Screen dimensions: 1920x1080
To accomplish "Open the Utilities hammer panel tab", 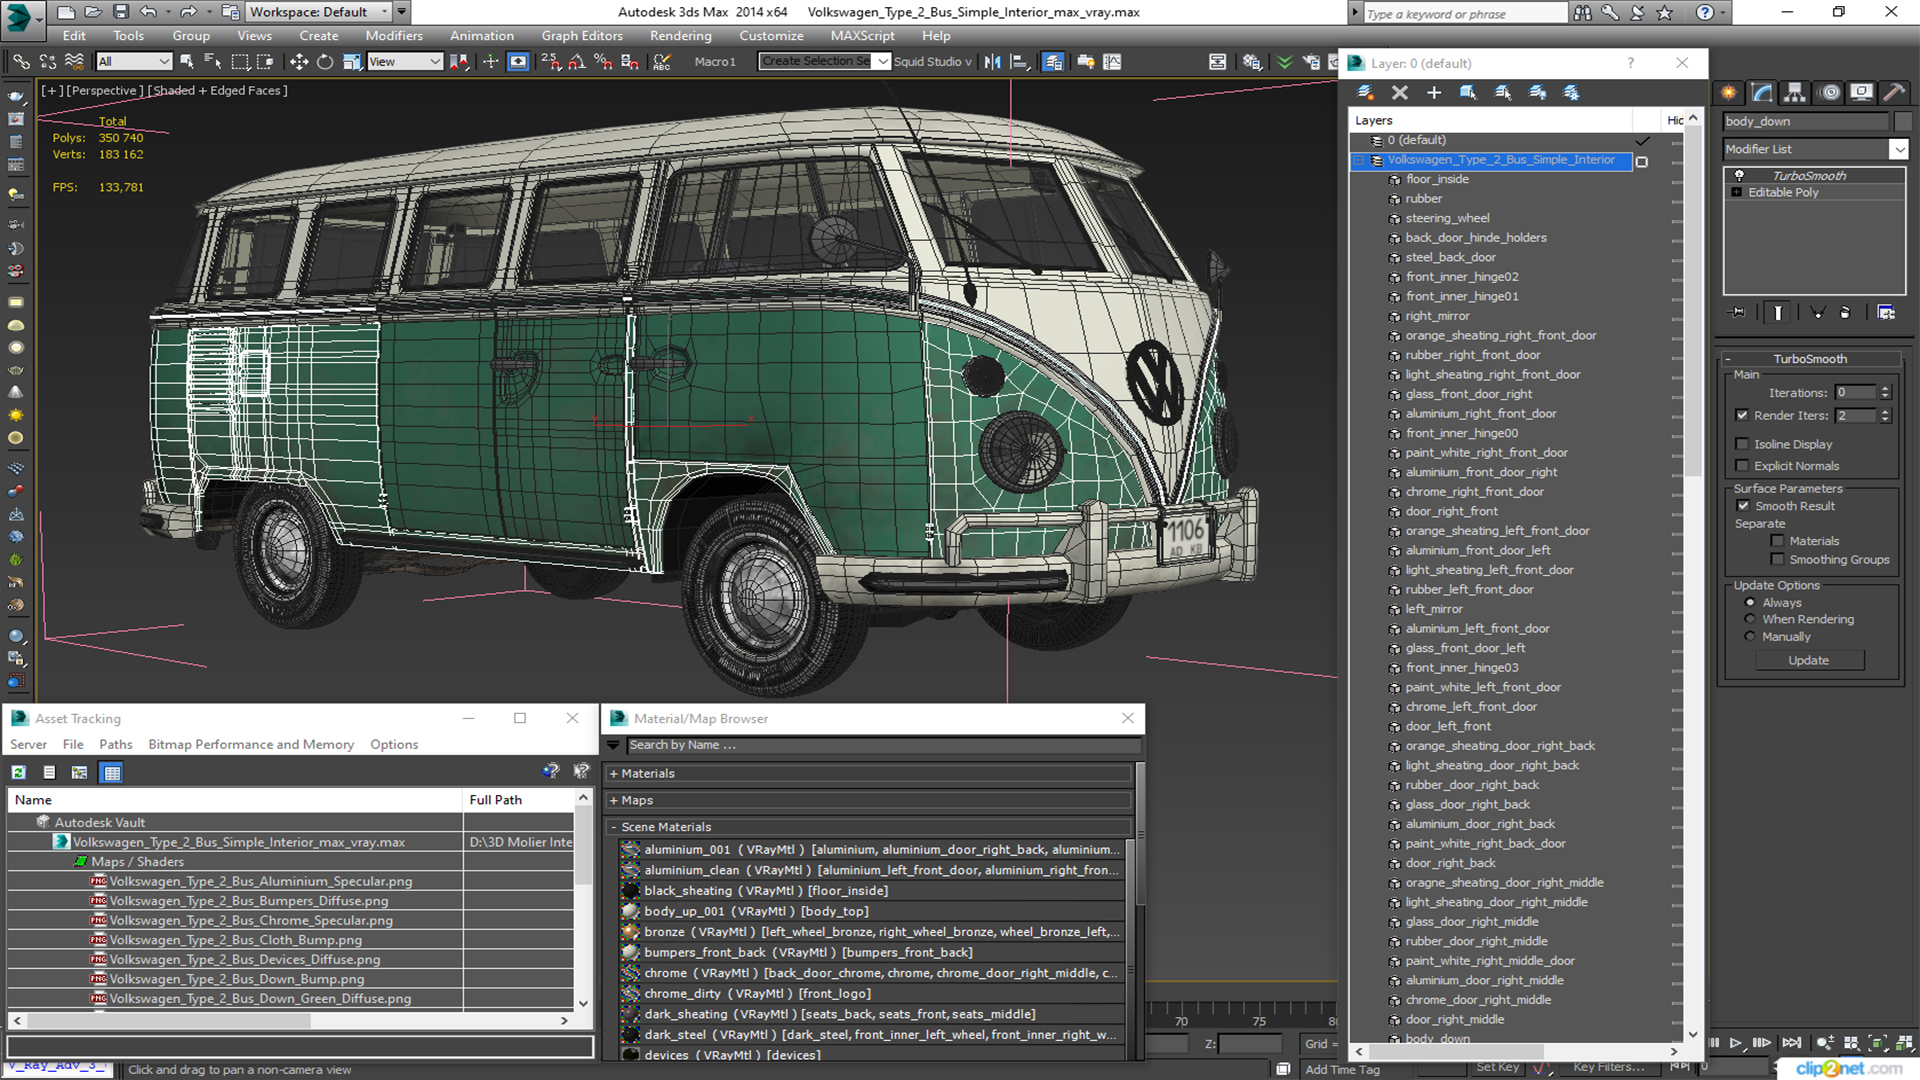I will (1894, 92).
